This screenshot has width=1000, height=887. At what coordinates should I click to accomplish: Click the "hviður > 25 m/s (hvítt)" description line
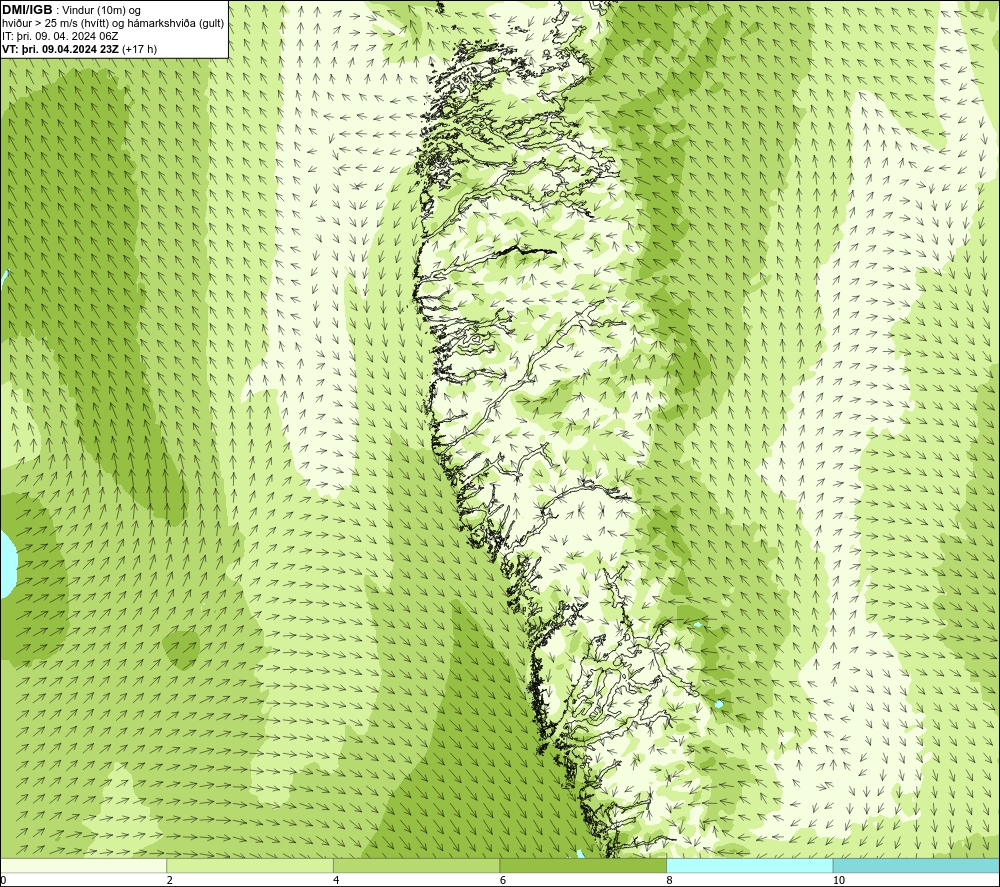pos(113,23)
